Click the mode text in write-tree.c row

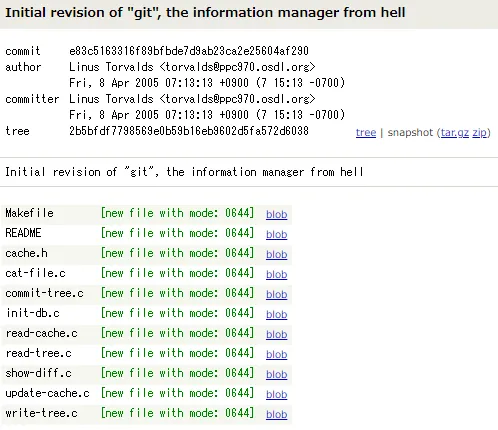coord(177,413)
